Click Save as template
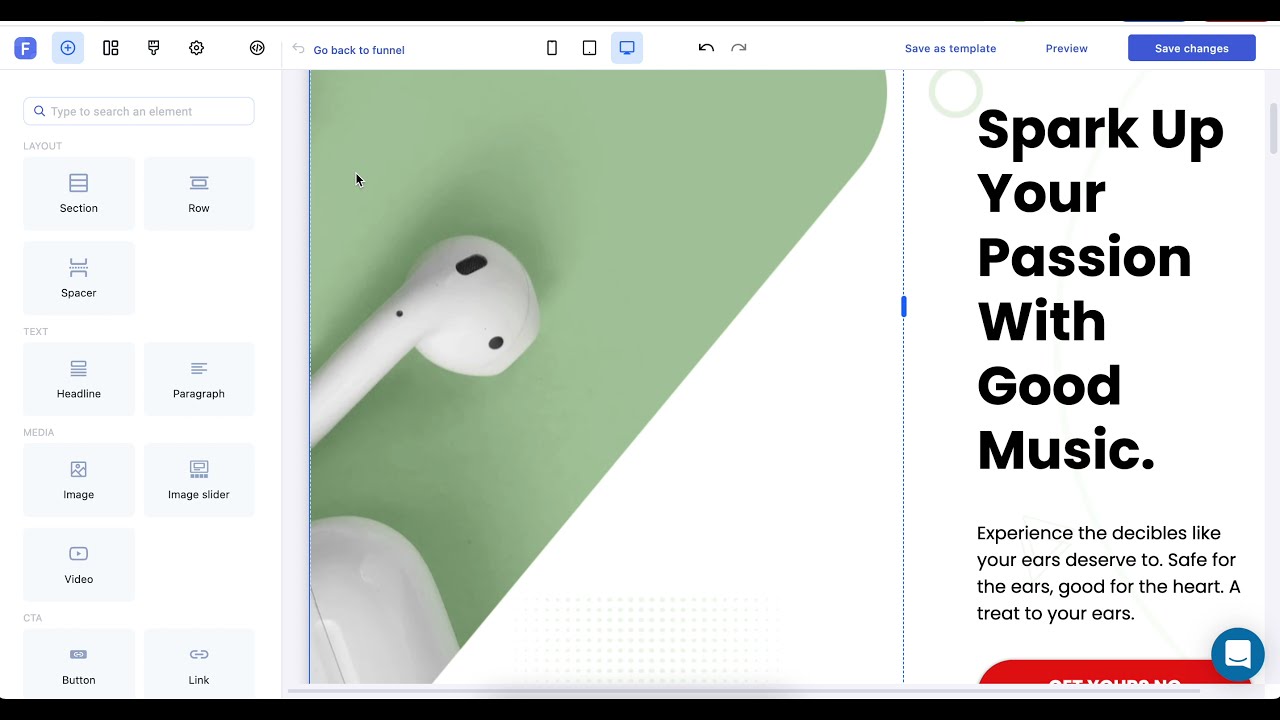Screen dimensions: 1280x720 (x=950, y=48)
